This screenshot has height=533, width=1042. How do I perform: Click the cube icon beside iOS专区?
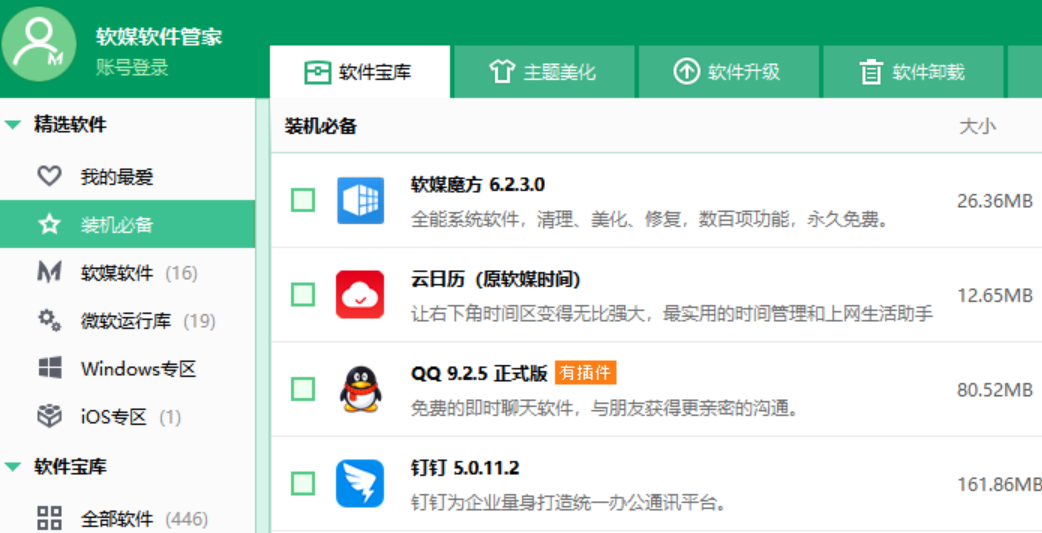click(x=49, y=416)
